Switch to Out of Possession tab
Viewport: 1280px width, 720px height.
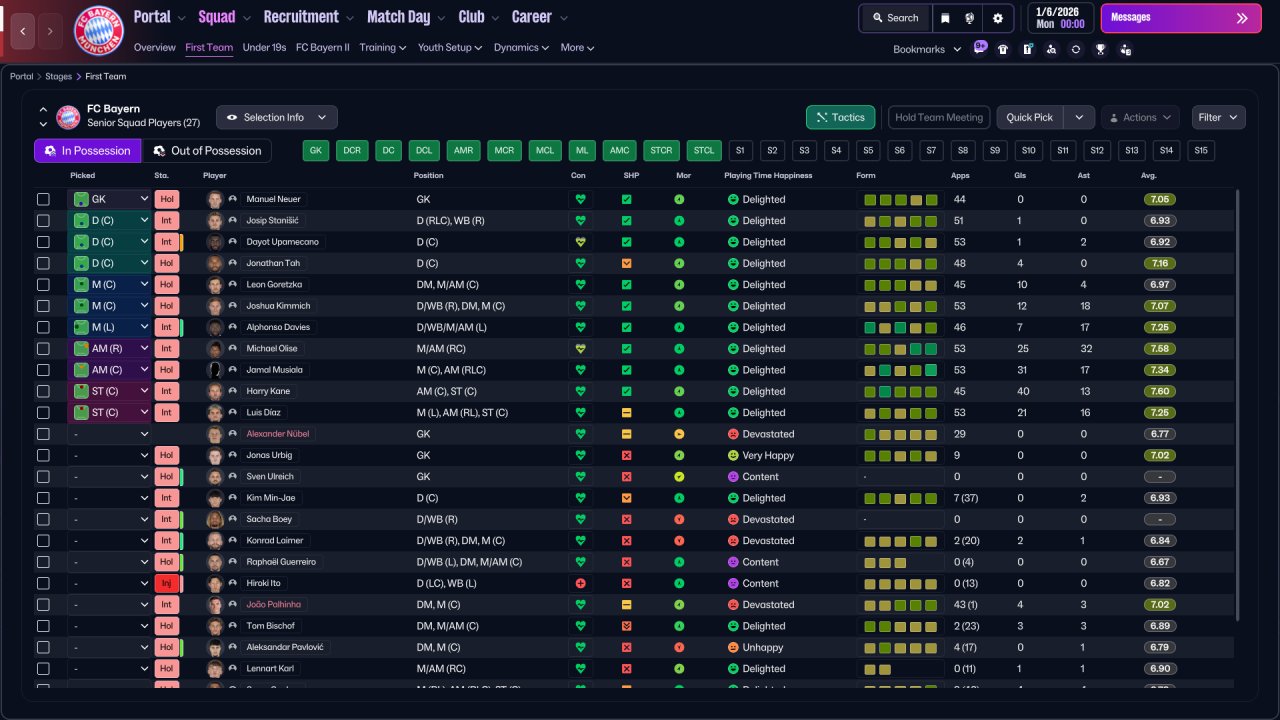click(x=207, y=151)
